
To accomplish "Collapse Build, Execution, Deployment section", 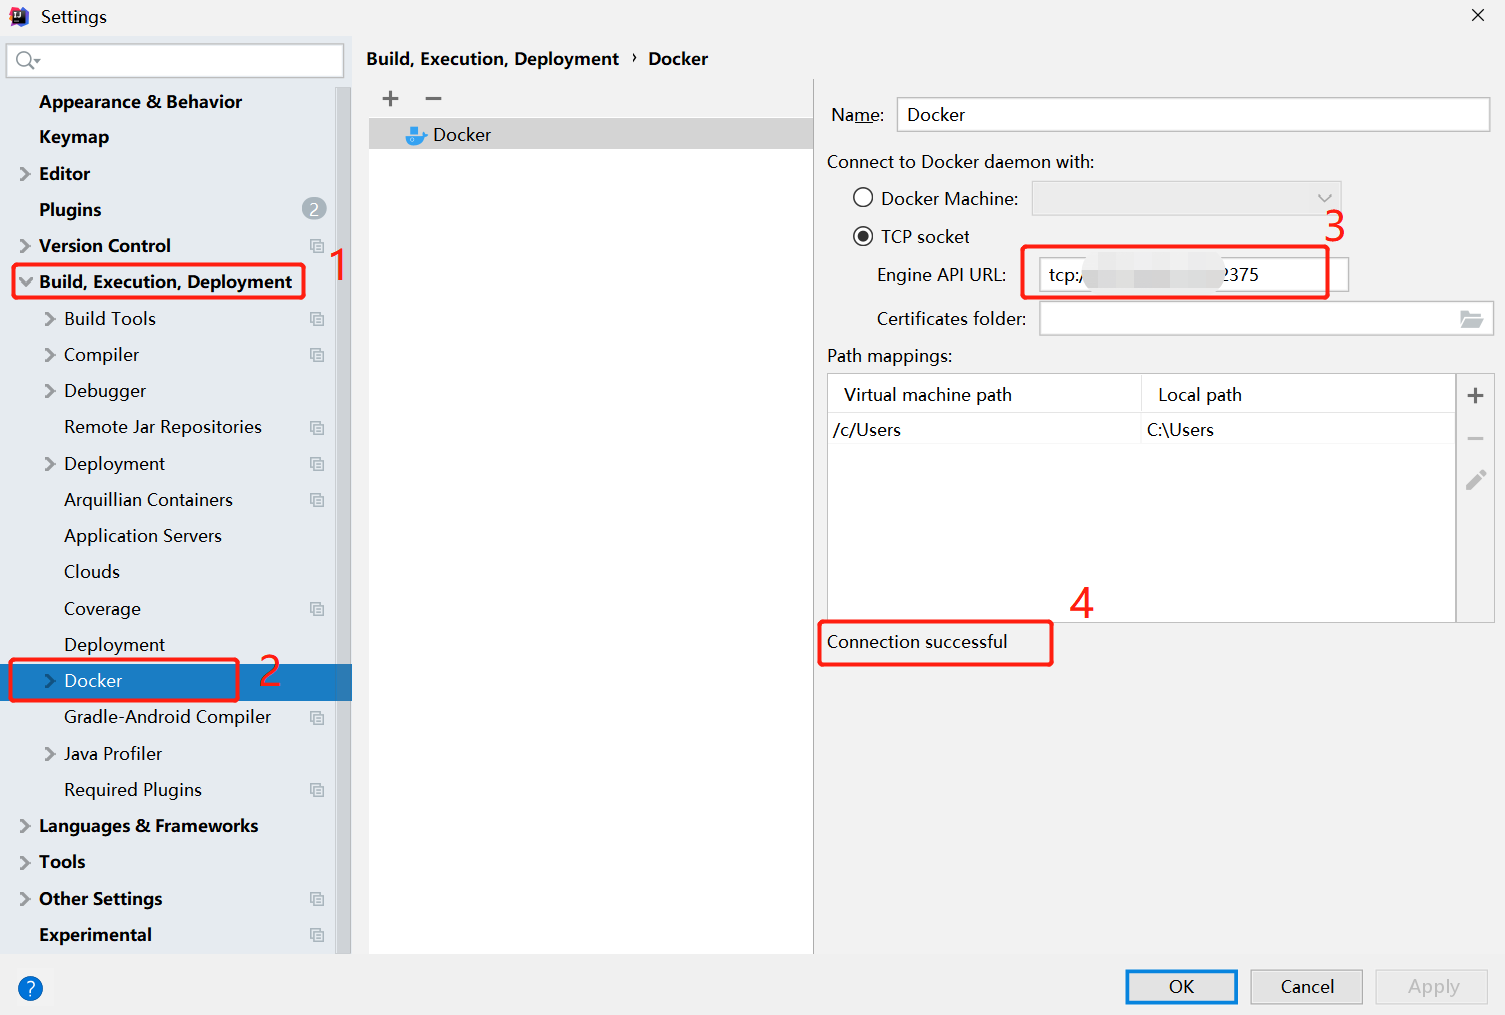I will tap(26, 282).
